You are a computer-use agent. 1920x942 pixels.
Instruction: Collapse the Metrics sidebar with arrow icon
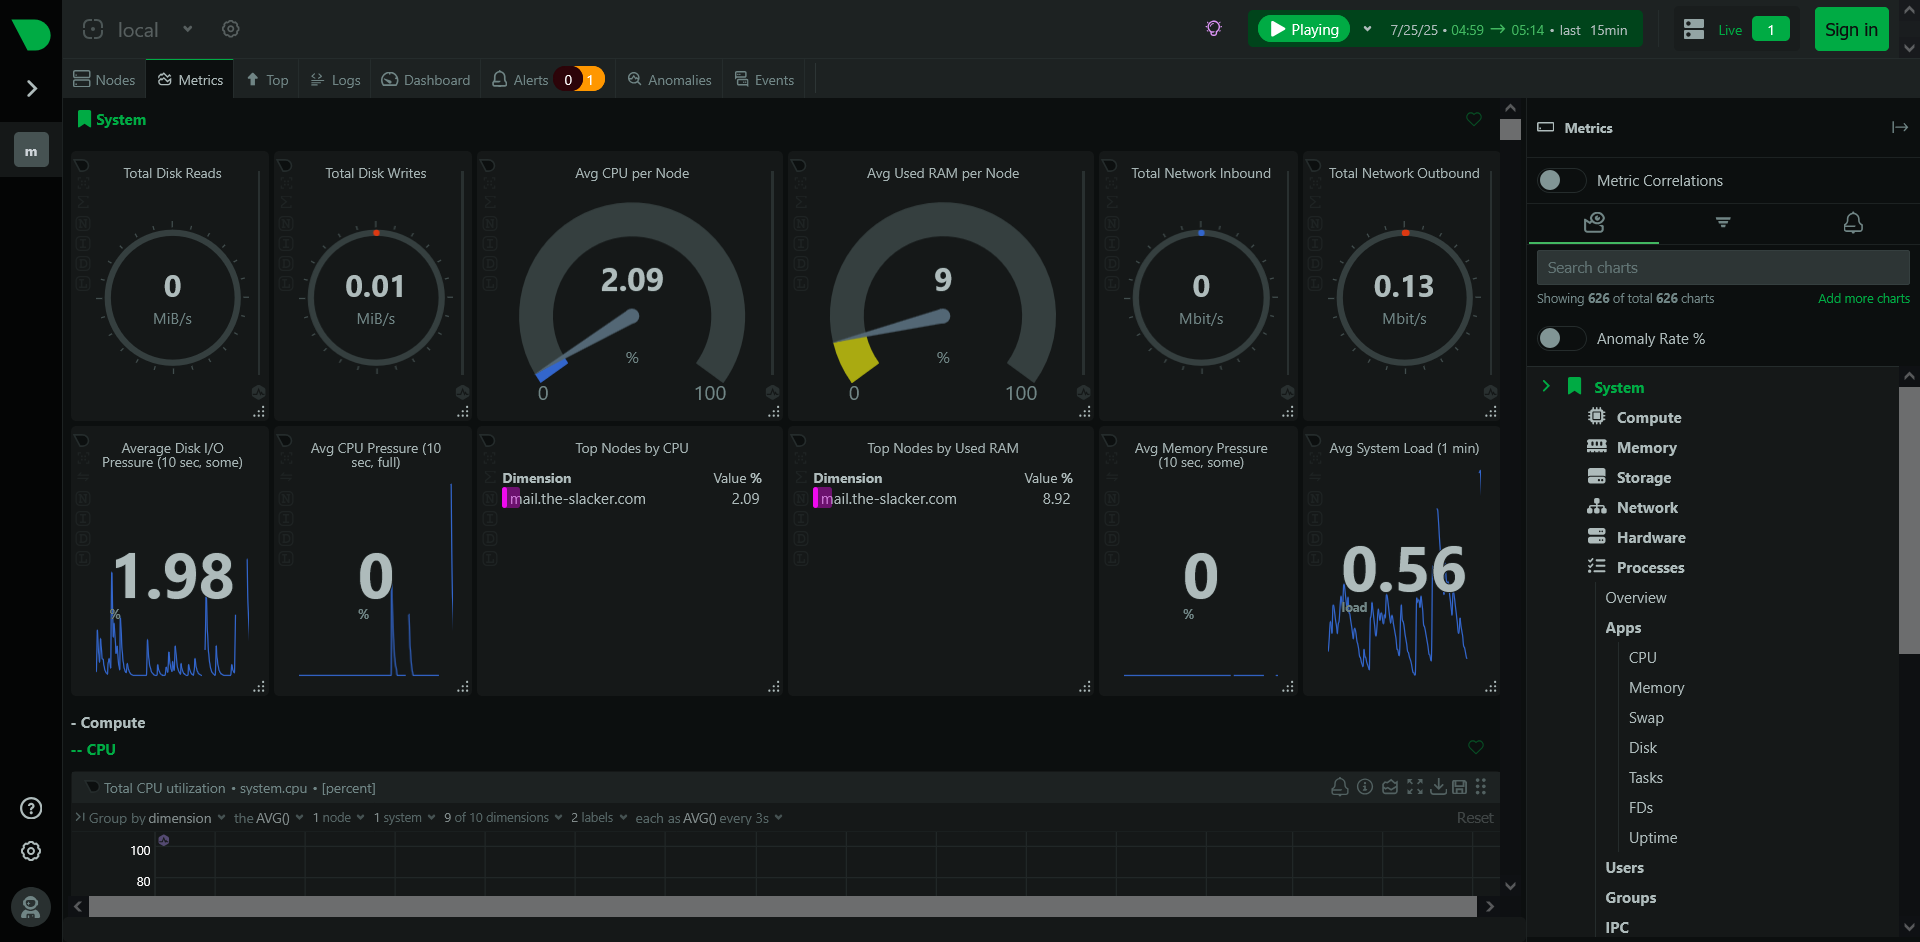coord(1899,127)
